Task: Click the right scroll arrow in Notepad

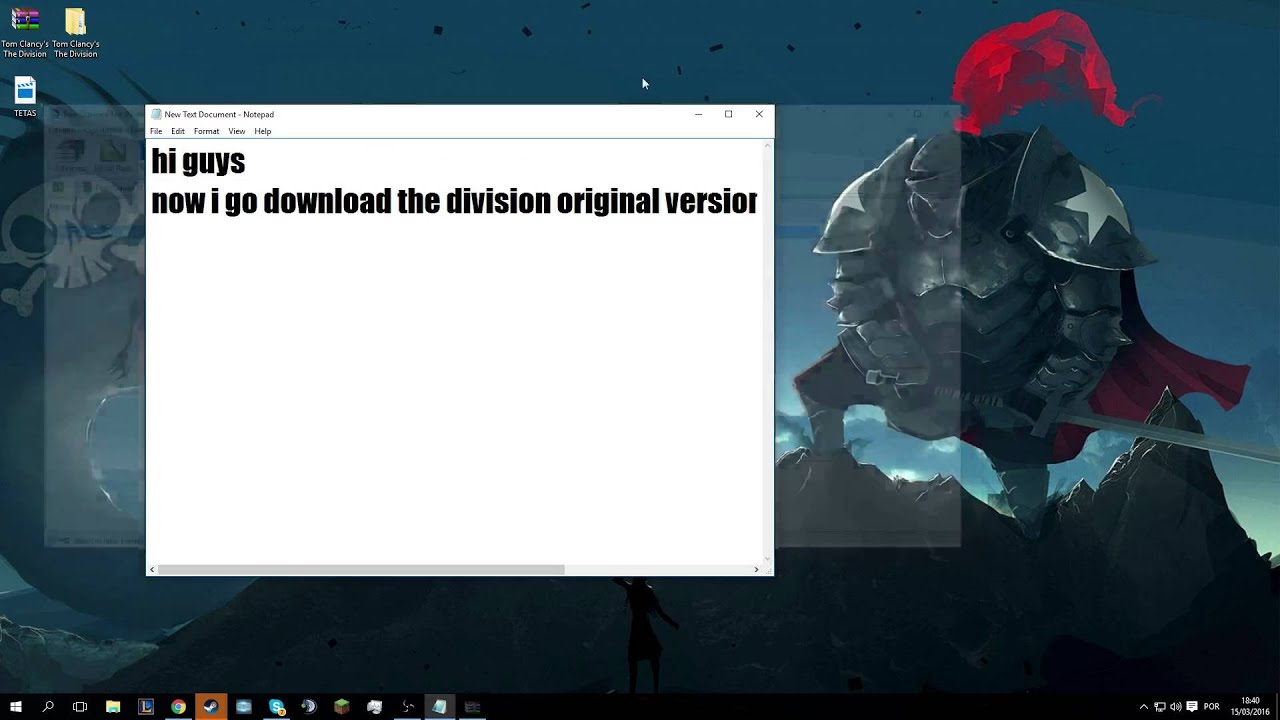Action: pyautogui.click(x=756, y=570)
